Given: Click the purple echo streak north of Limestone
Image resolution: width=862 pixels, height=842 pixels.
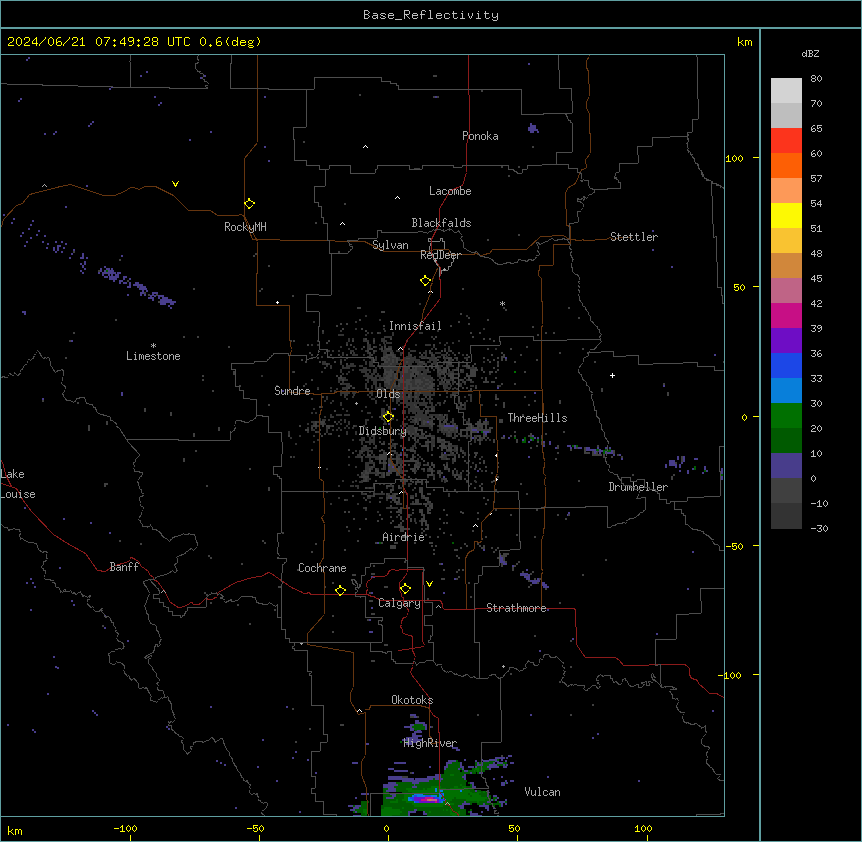Looking at the screenshot, I should 137,286.
